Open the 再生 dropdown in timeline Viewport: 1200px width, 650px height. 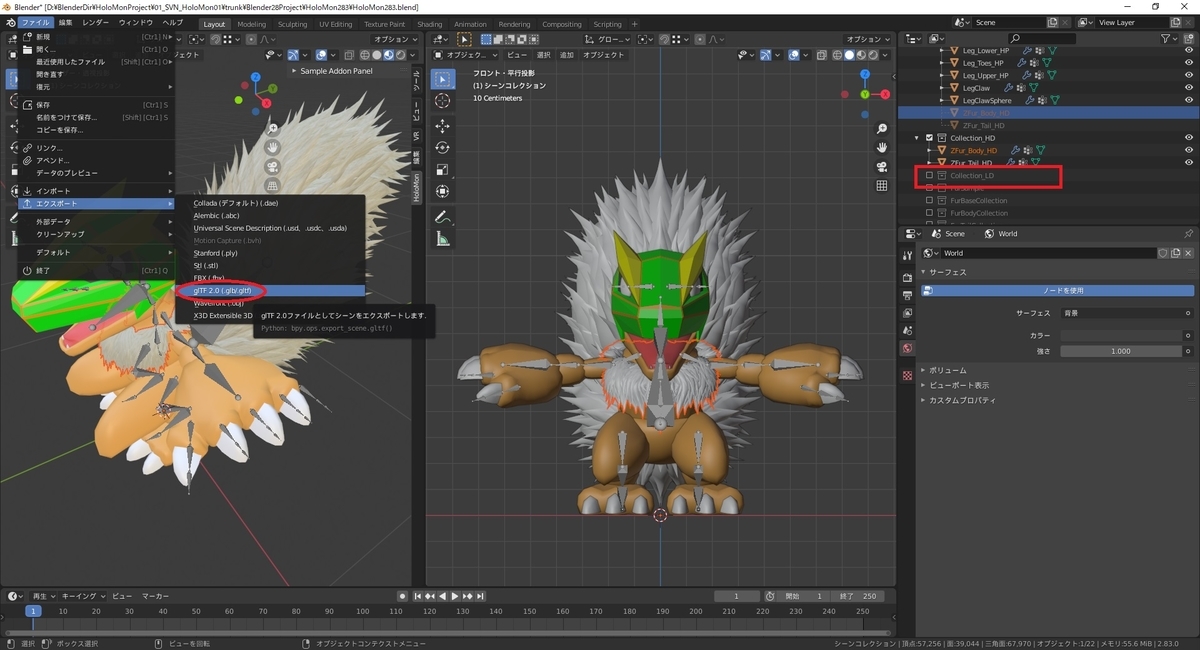coord(43,596)
